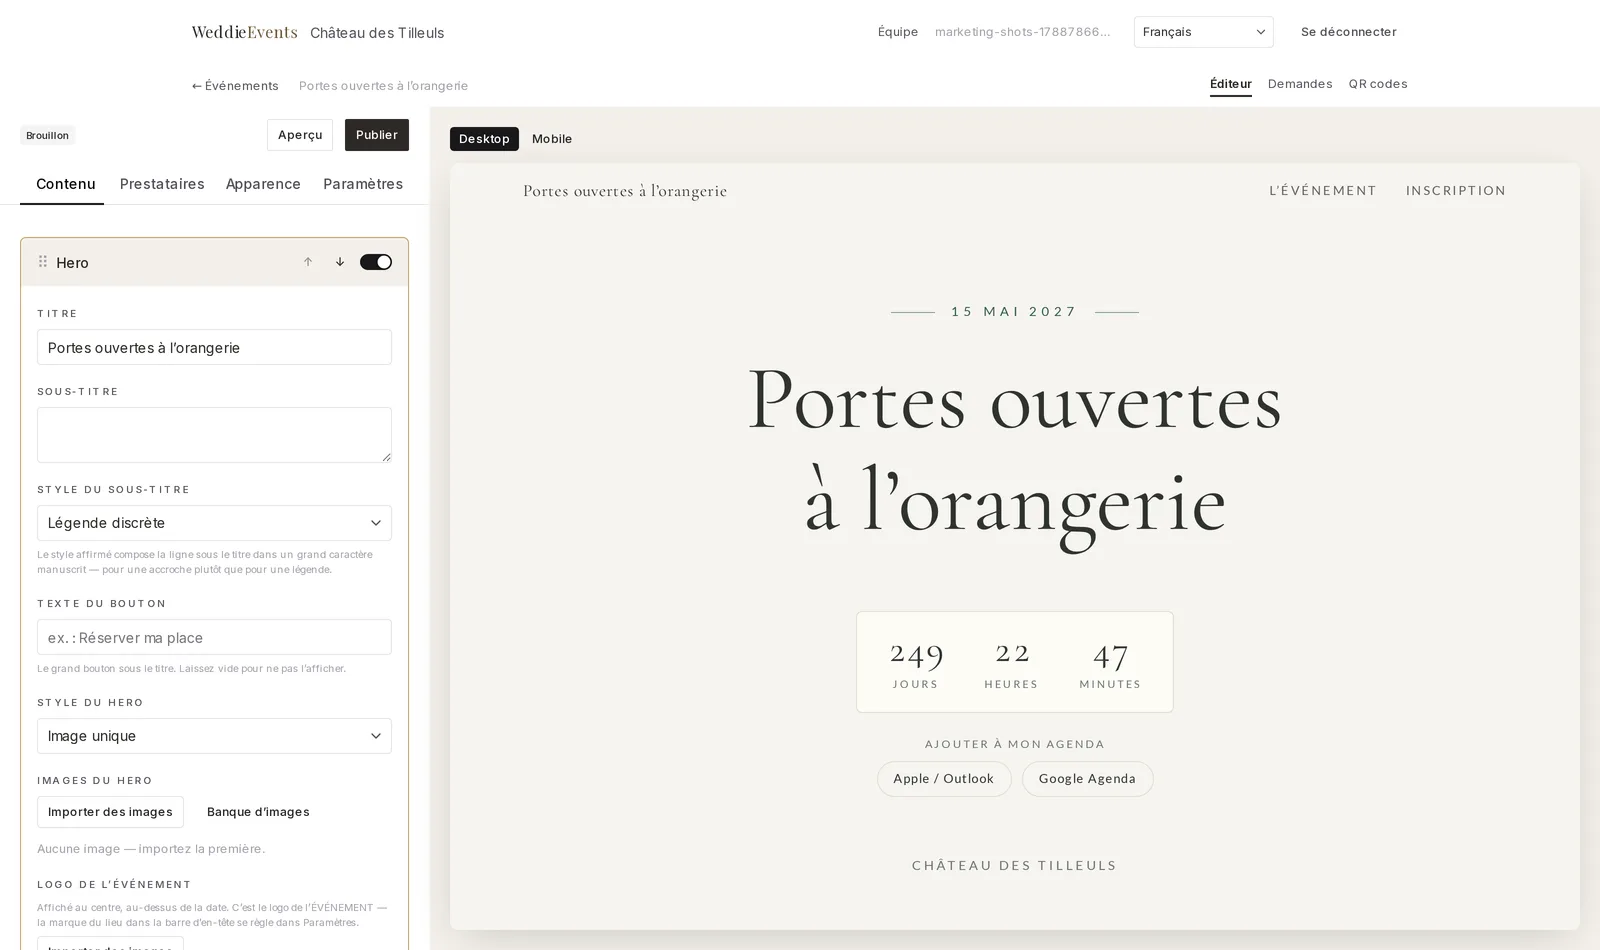
Task: Click Apple / Outlook calendar button
Action: pos(944,779)
